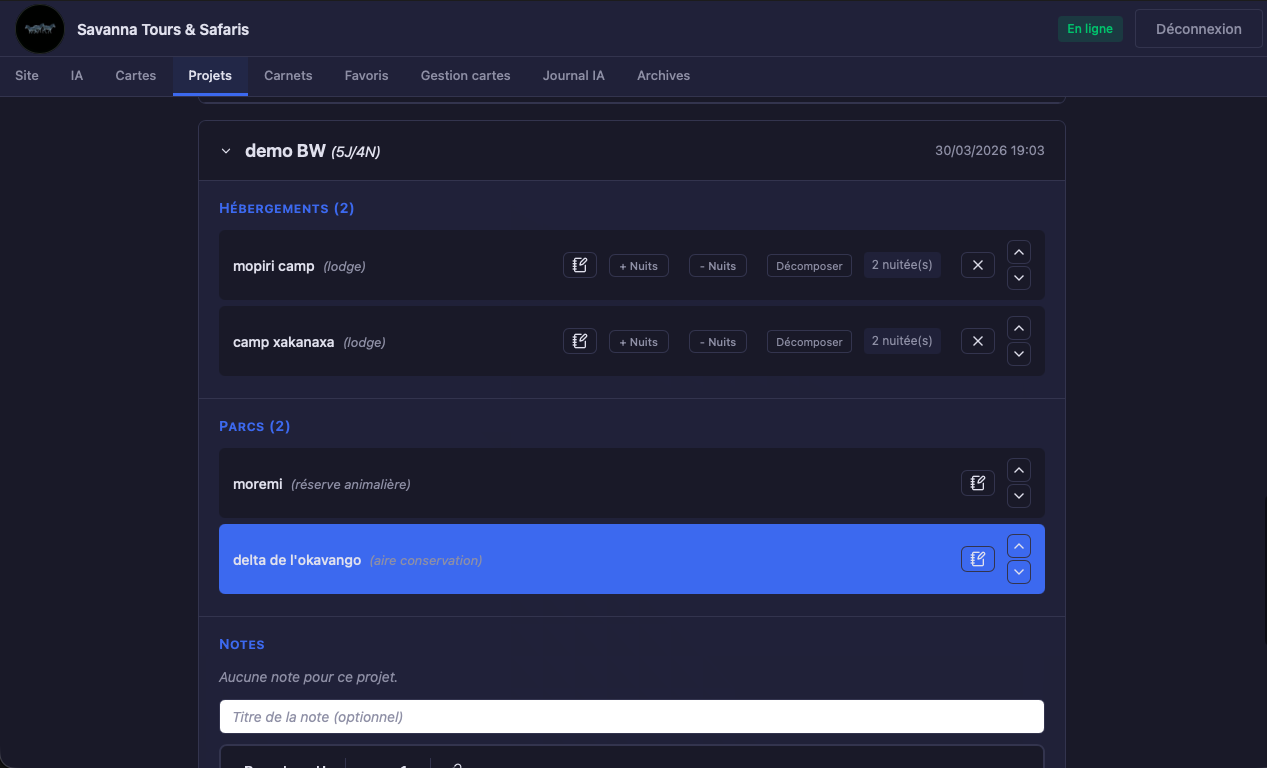Open note editor icon for delta de l'okavango
1267x768 pixels.
tap(978, 559)
